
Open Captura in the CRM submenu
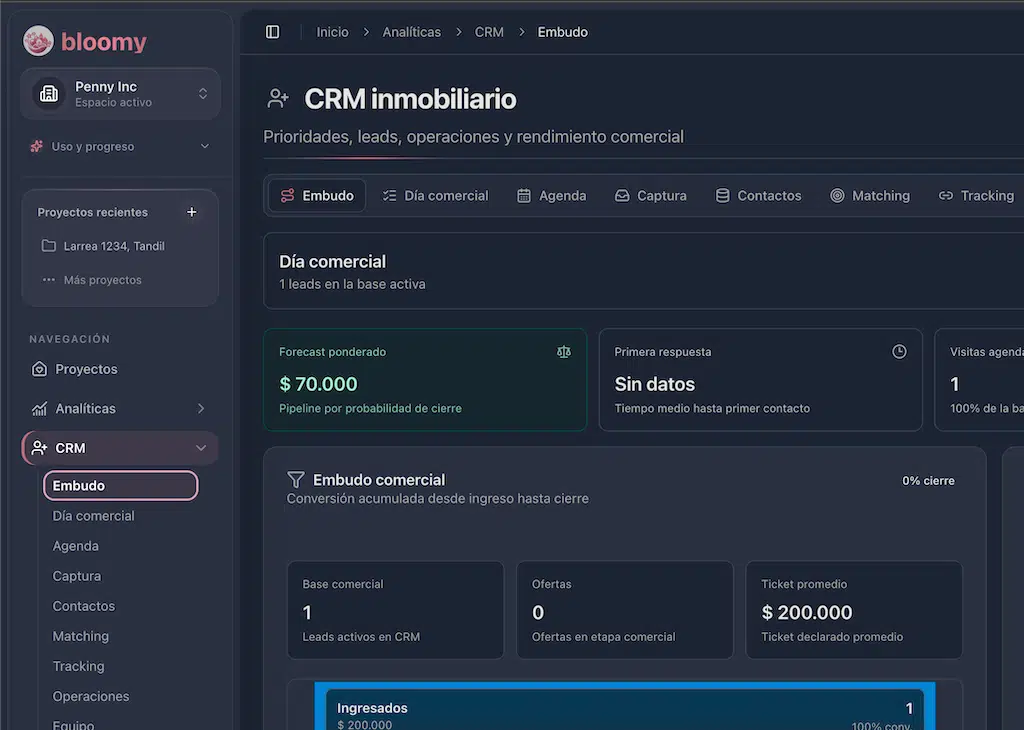[x=76, y=576]
